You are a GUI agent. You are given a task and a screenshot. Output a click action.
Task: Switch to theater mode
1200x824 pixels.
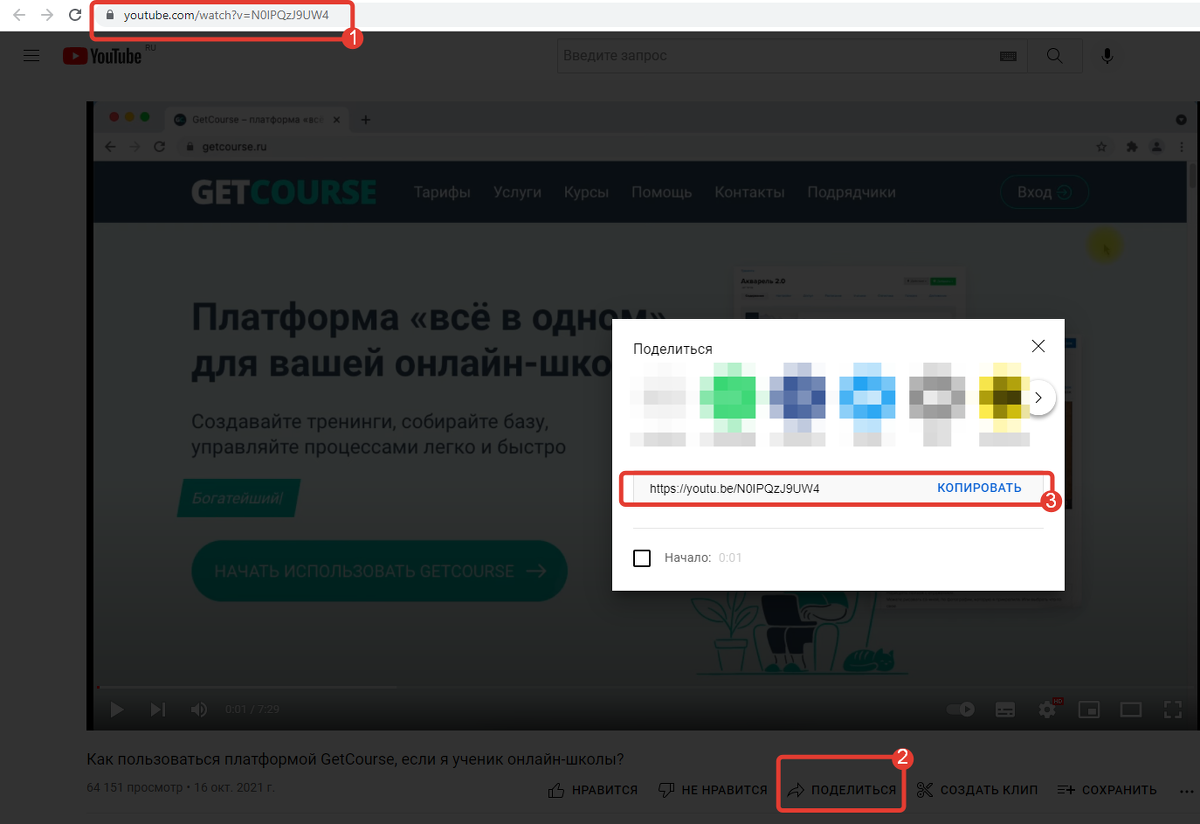click(x=1131, y=709)
